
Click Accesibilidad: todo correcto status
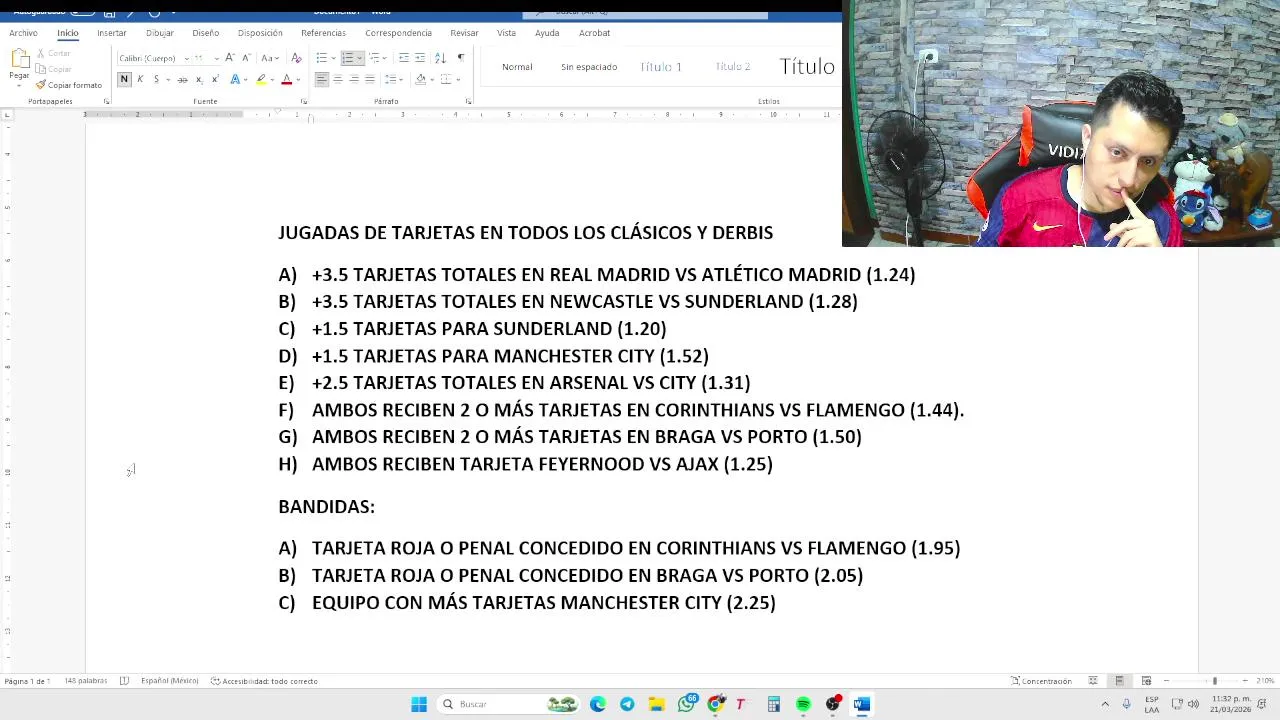tap(264, 681)
